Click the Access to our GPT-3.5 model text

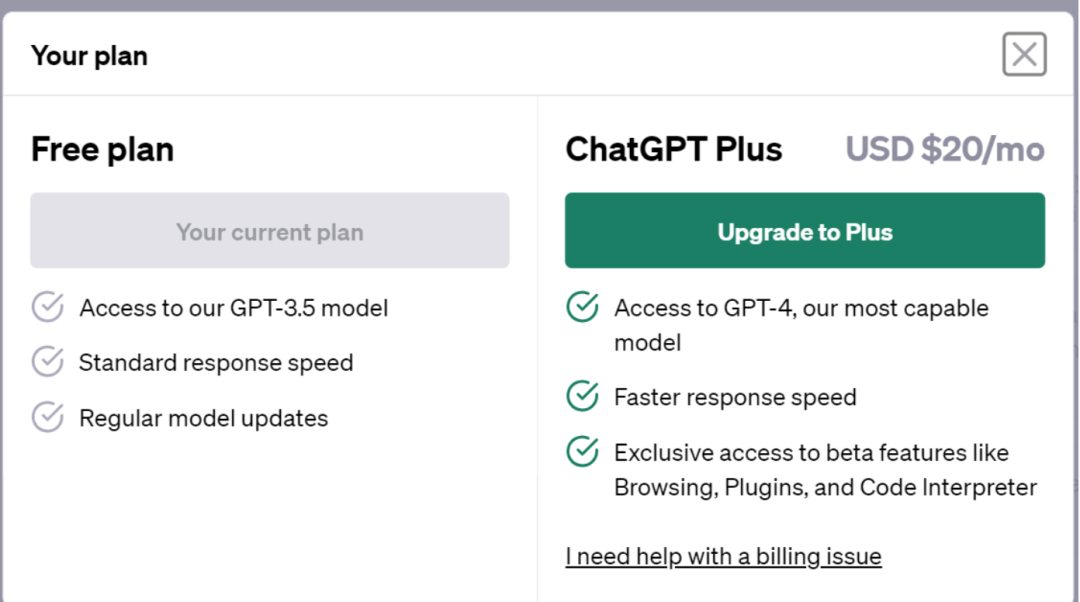[x=233, y=308]
